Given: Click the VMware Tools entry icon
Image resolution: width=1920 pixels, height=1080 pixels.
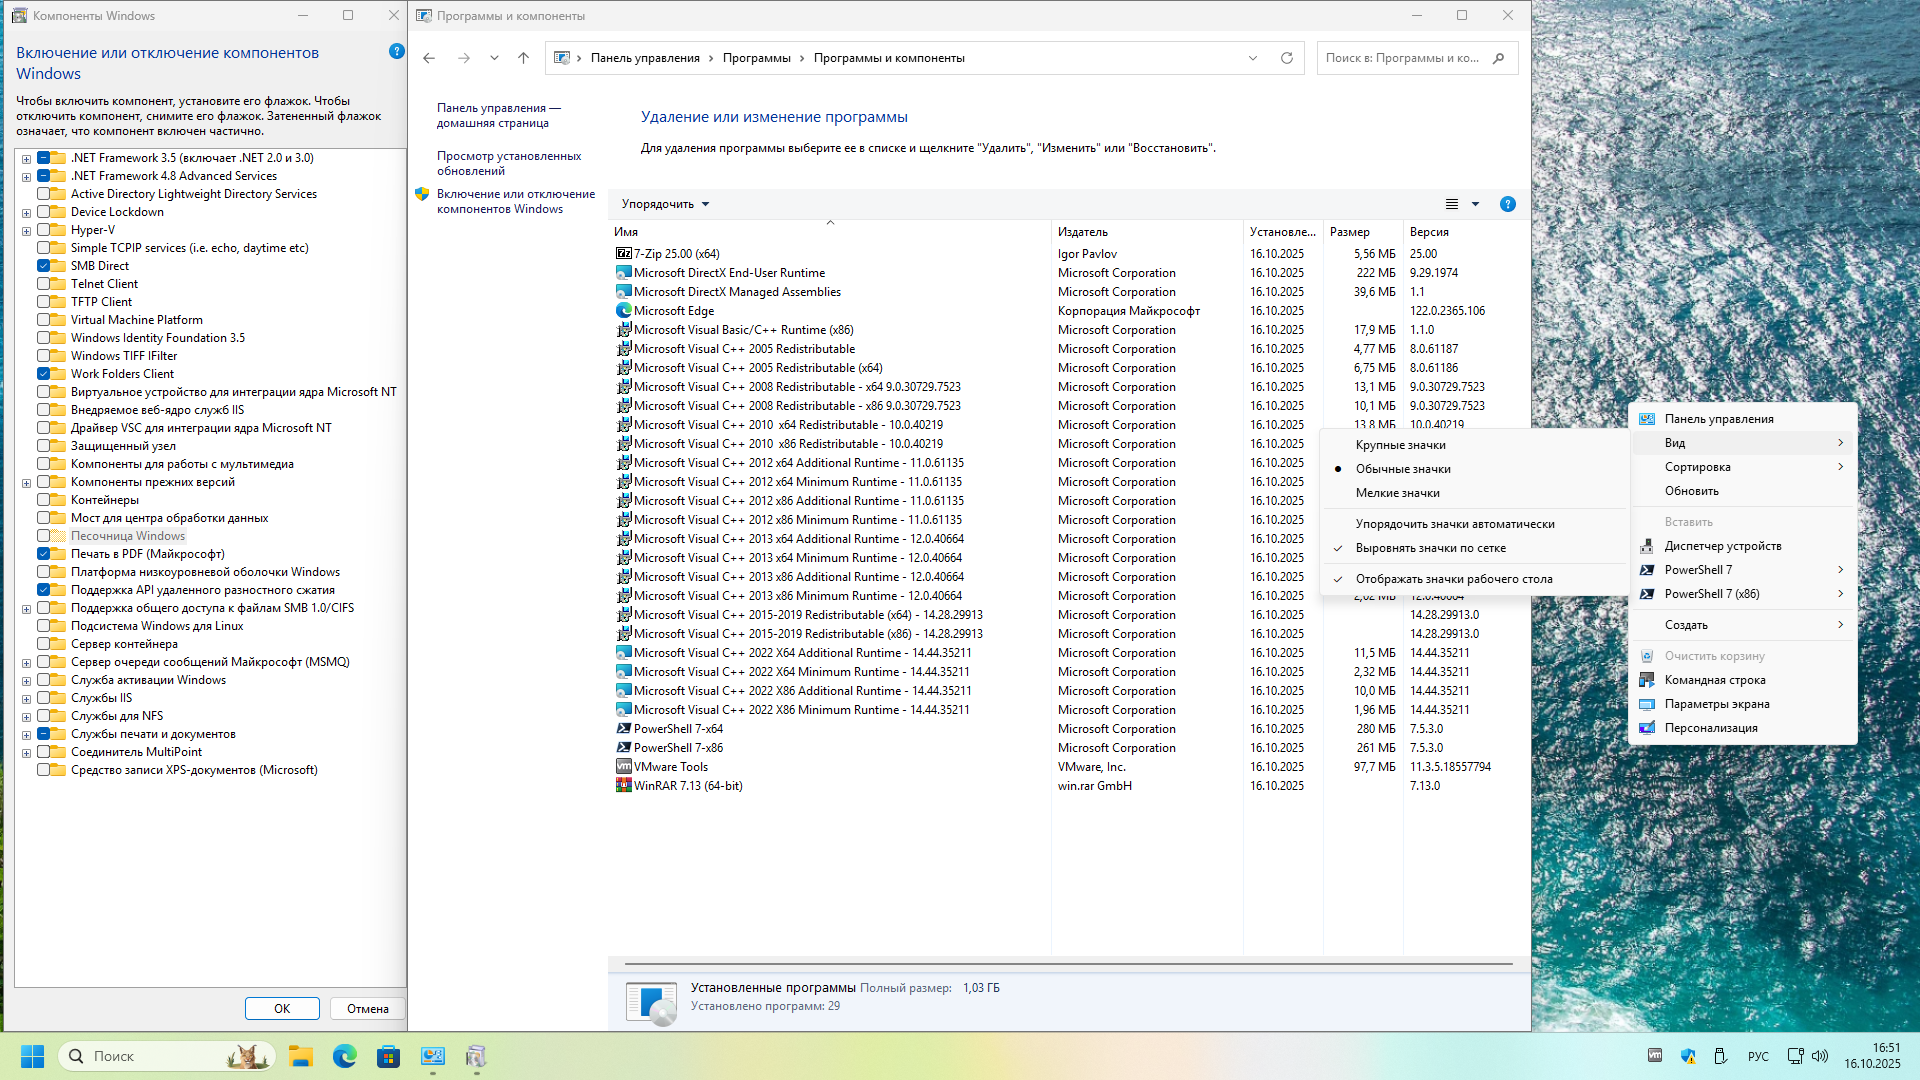Looking at the screenshot, I should click(x=624, y=767).
